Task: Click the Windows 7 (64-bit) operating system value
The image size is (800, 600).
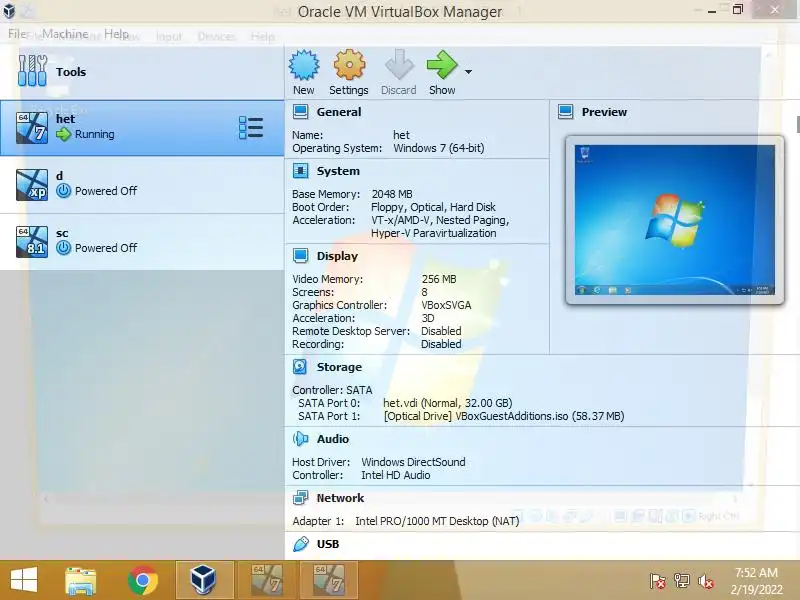Action: (439, 148)
